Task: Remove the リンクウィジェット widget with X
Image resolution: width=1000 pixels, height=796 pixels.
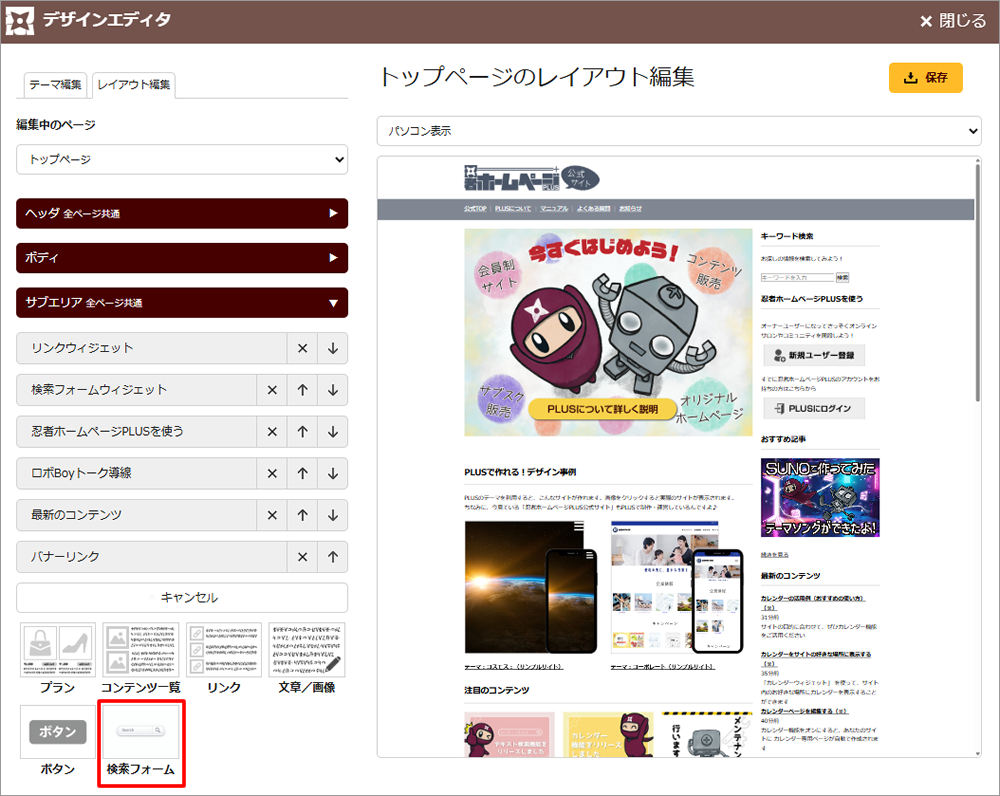Action: [302, 348]
